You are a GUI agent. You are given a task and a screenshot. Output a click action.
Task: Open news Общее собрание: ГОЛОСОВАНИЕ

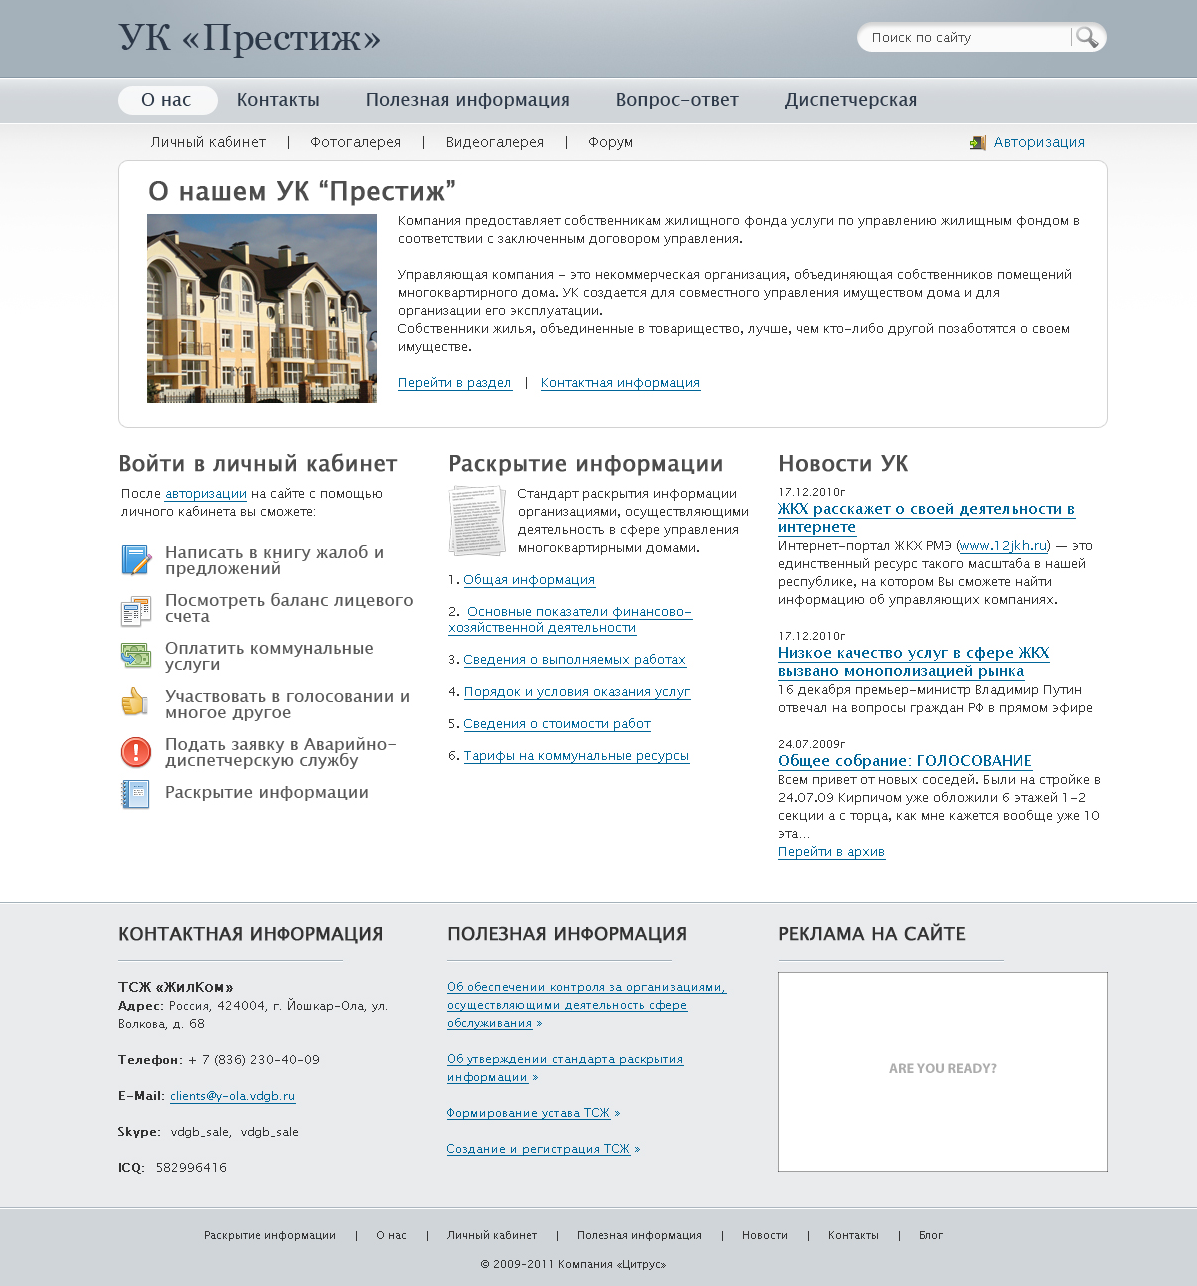point(905,761)
